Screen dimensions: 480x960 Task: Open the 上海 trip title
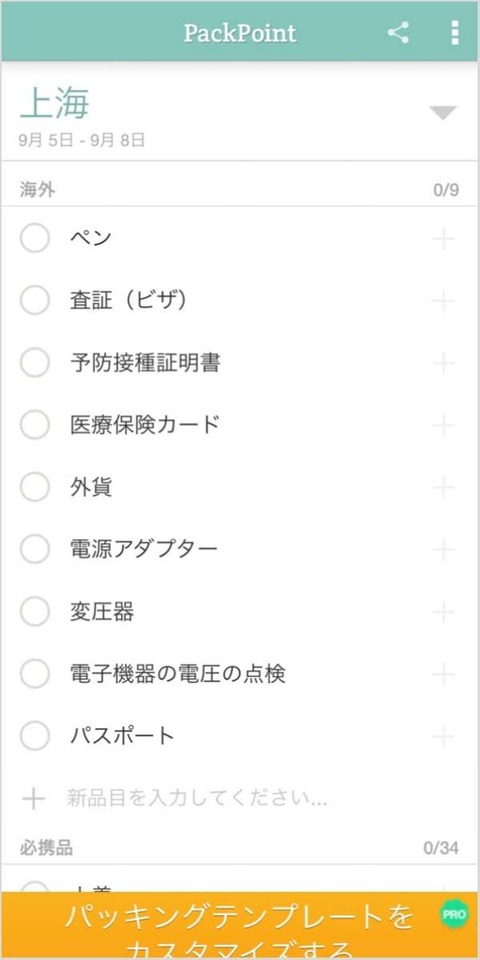[x=54, y=103]
